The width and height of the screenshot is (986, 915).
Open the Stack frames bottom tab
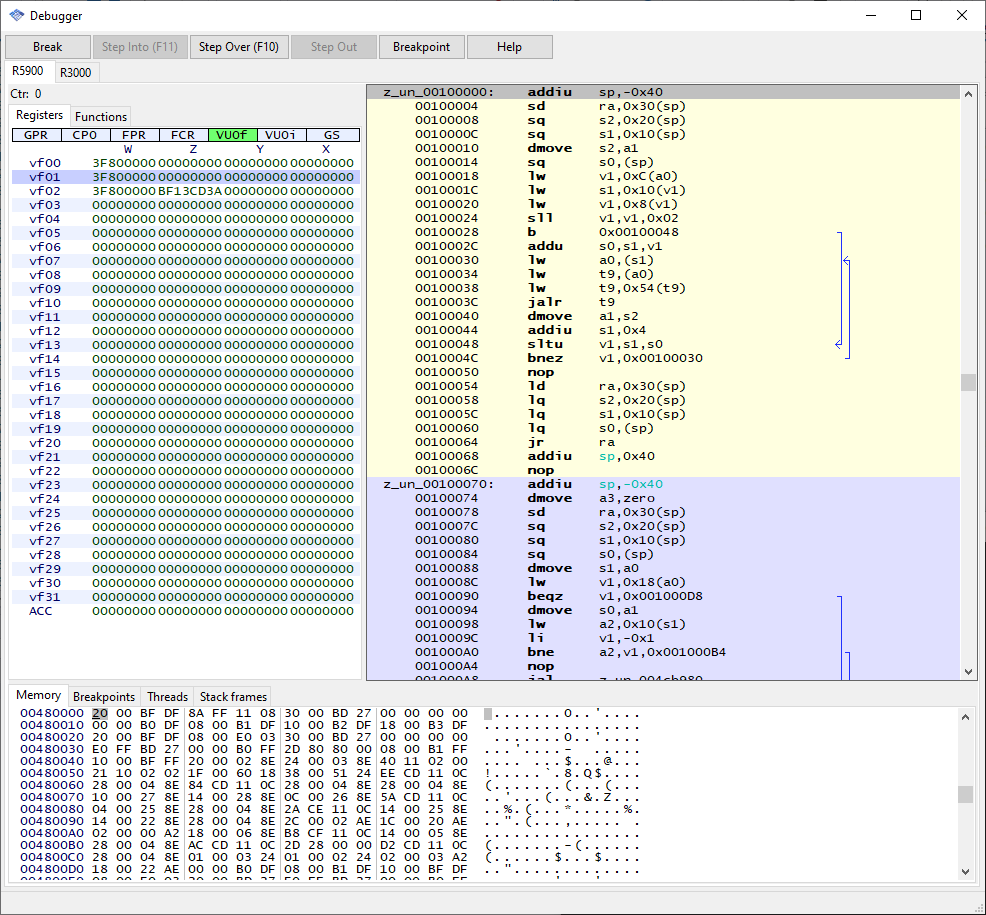(x=233, y=697)
